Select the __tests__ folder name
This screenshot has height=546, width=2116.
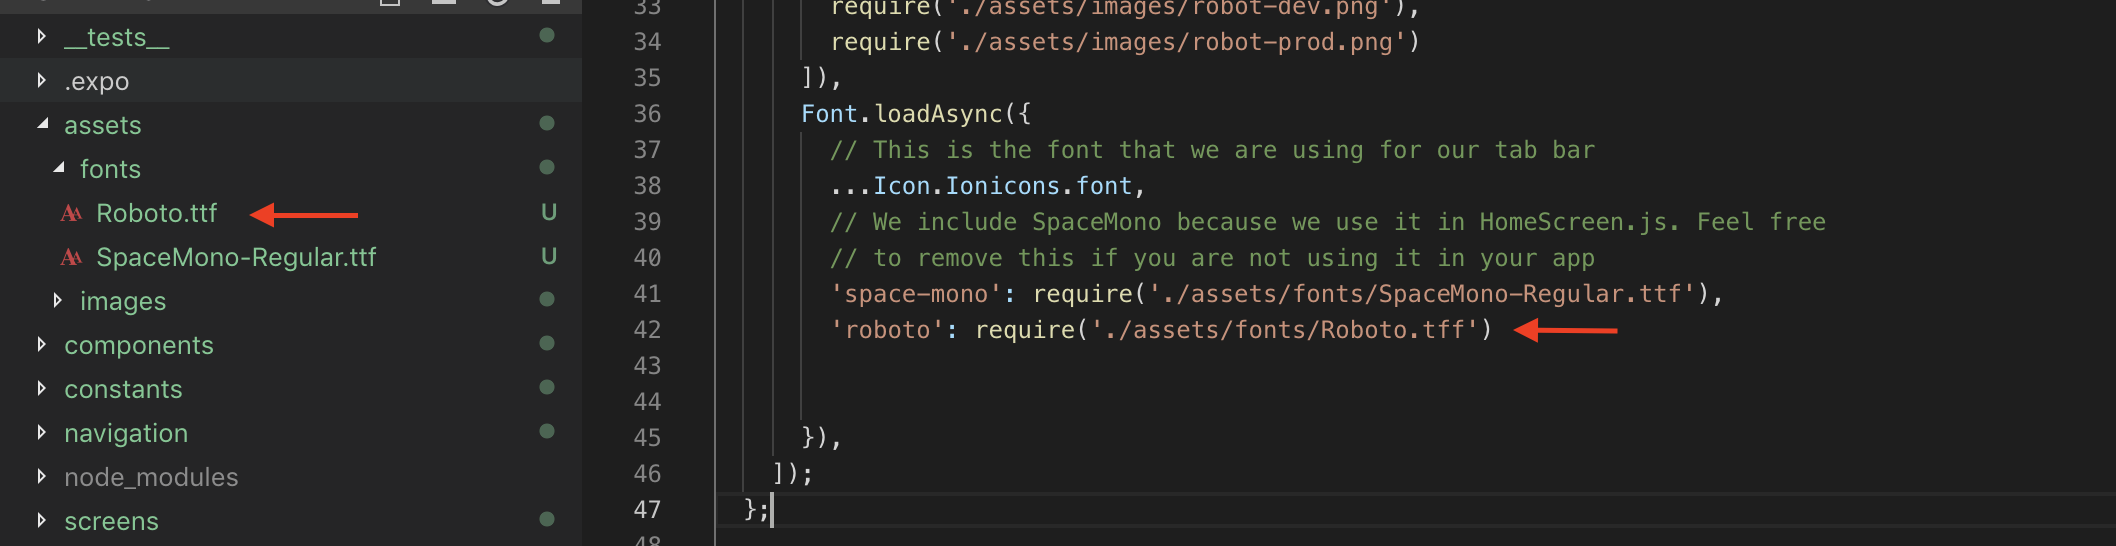coord(117,37)
